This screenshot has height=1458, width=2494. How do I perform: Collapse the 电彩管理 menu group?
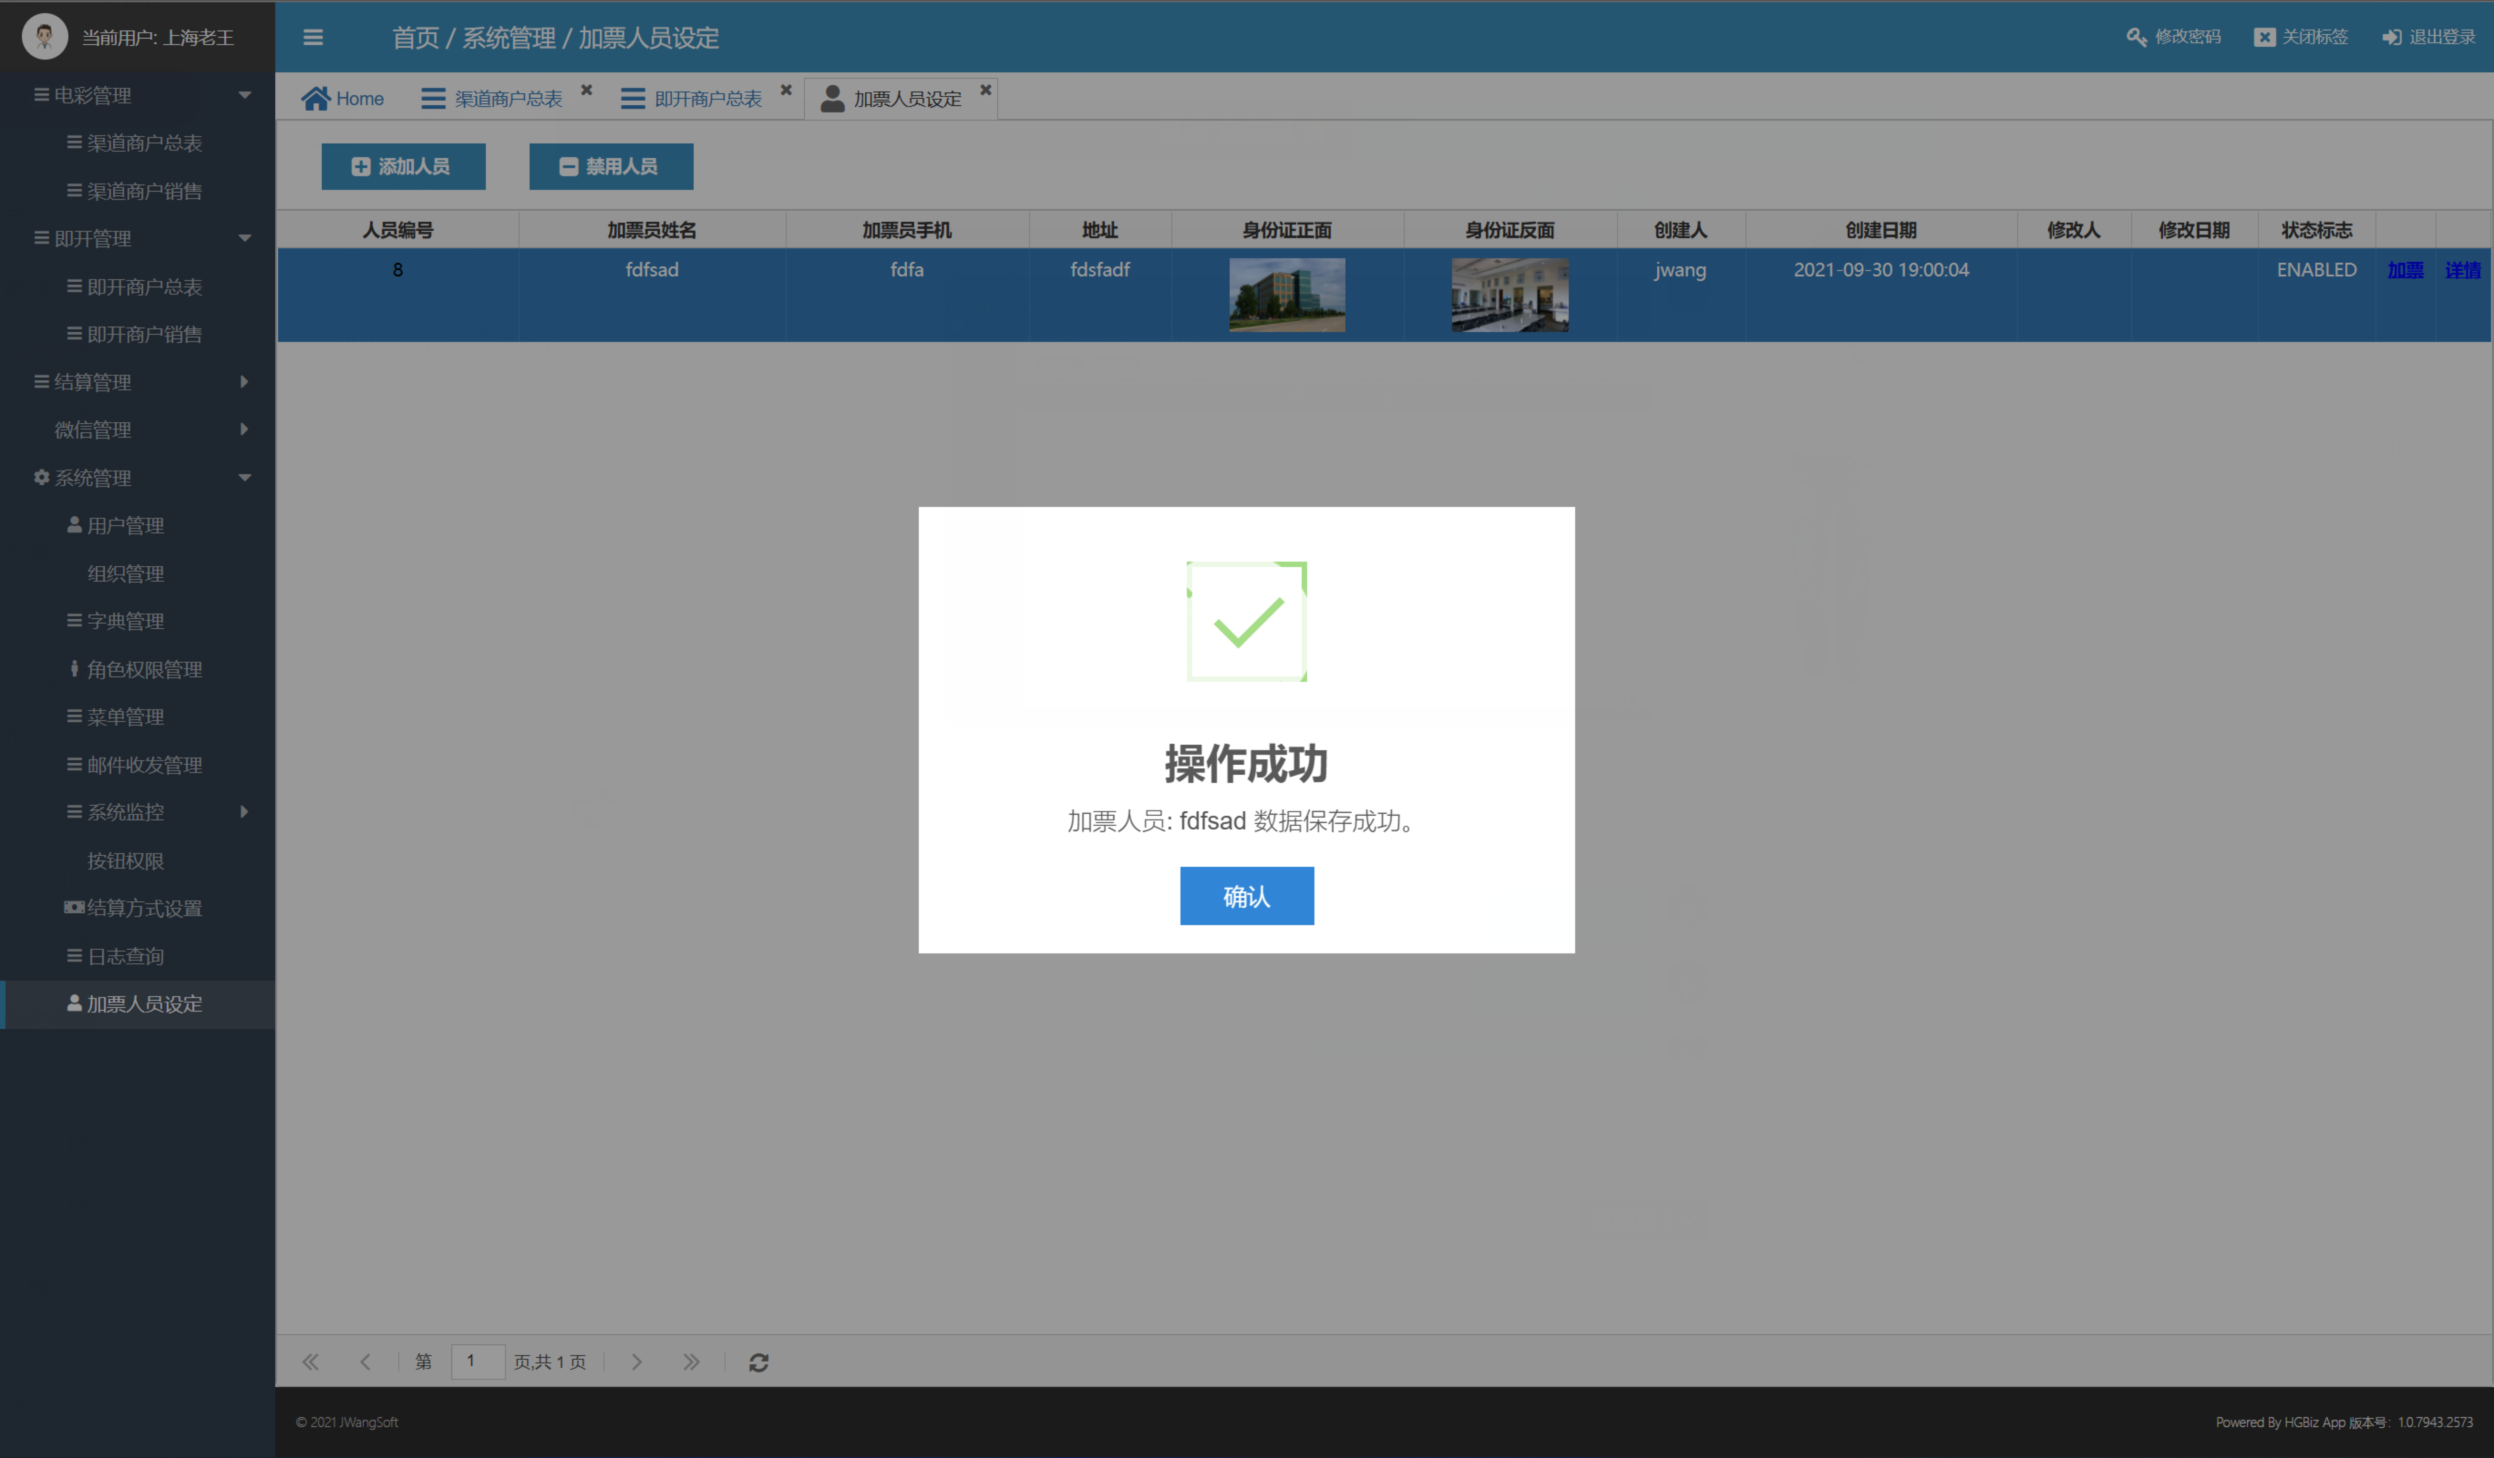coord(138,95)
